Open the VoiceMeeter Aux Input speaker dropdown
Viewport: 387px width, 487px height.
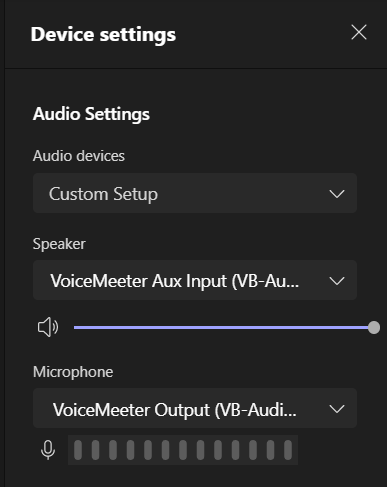click(x=195, y=280)
